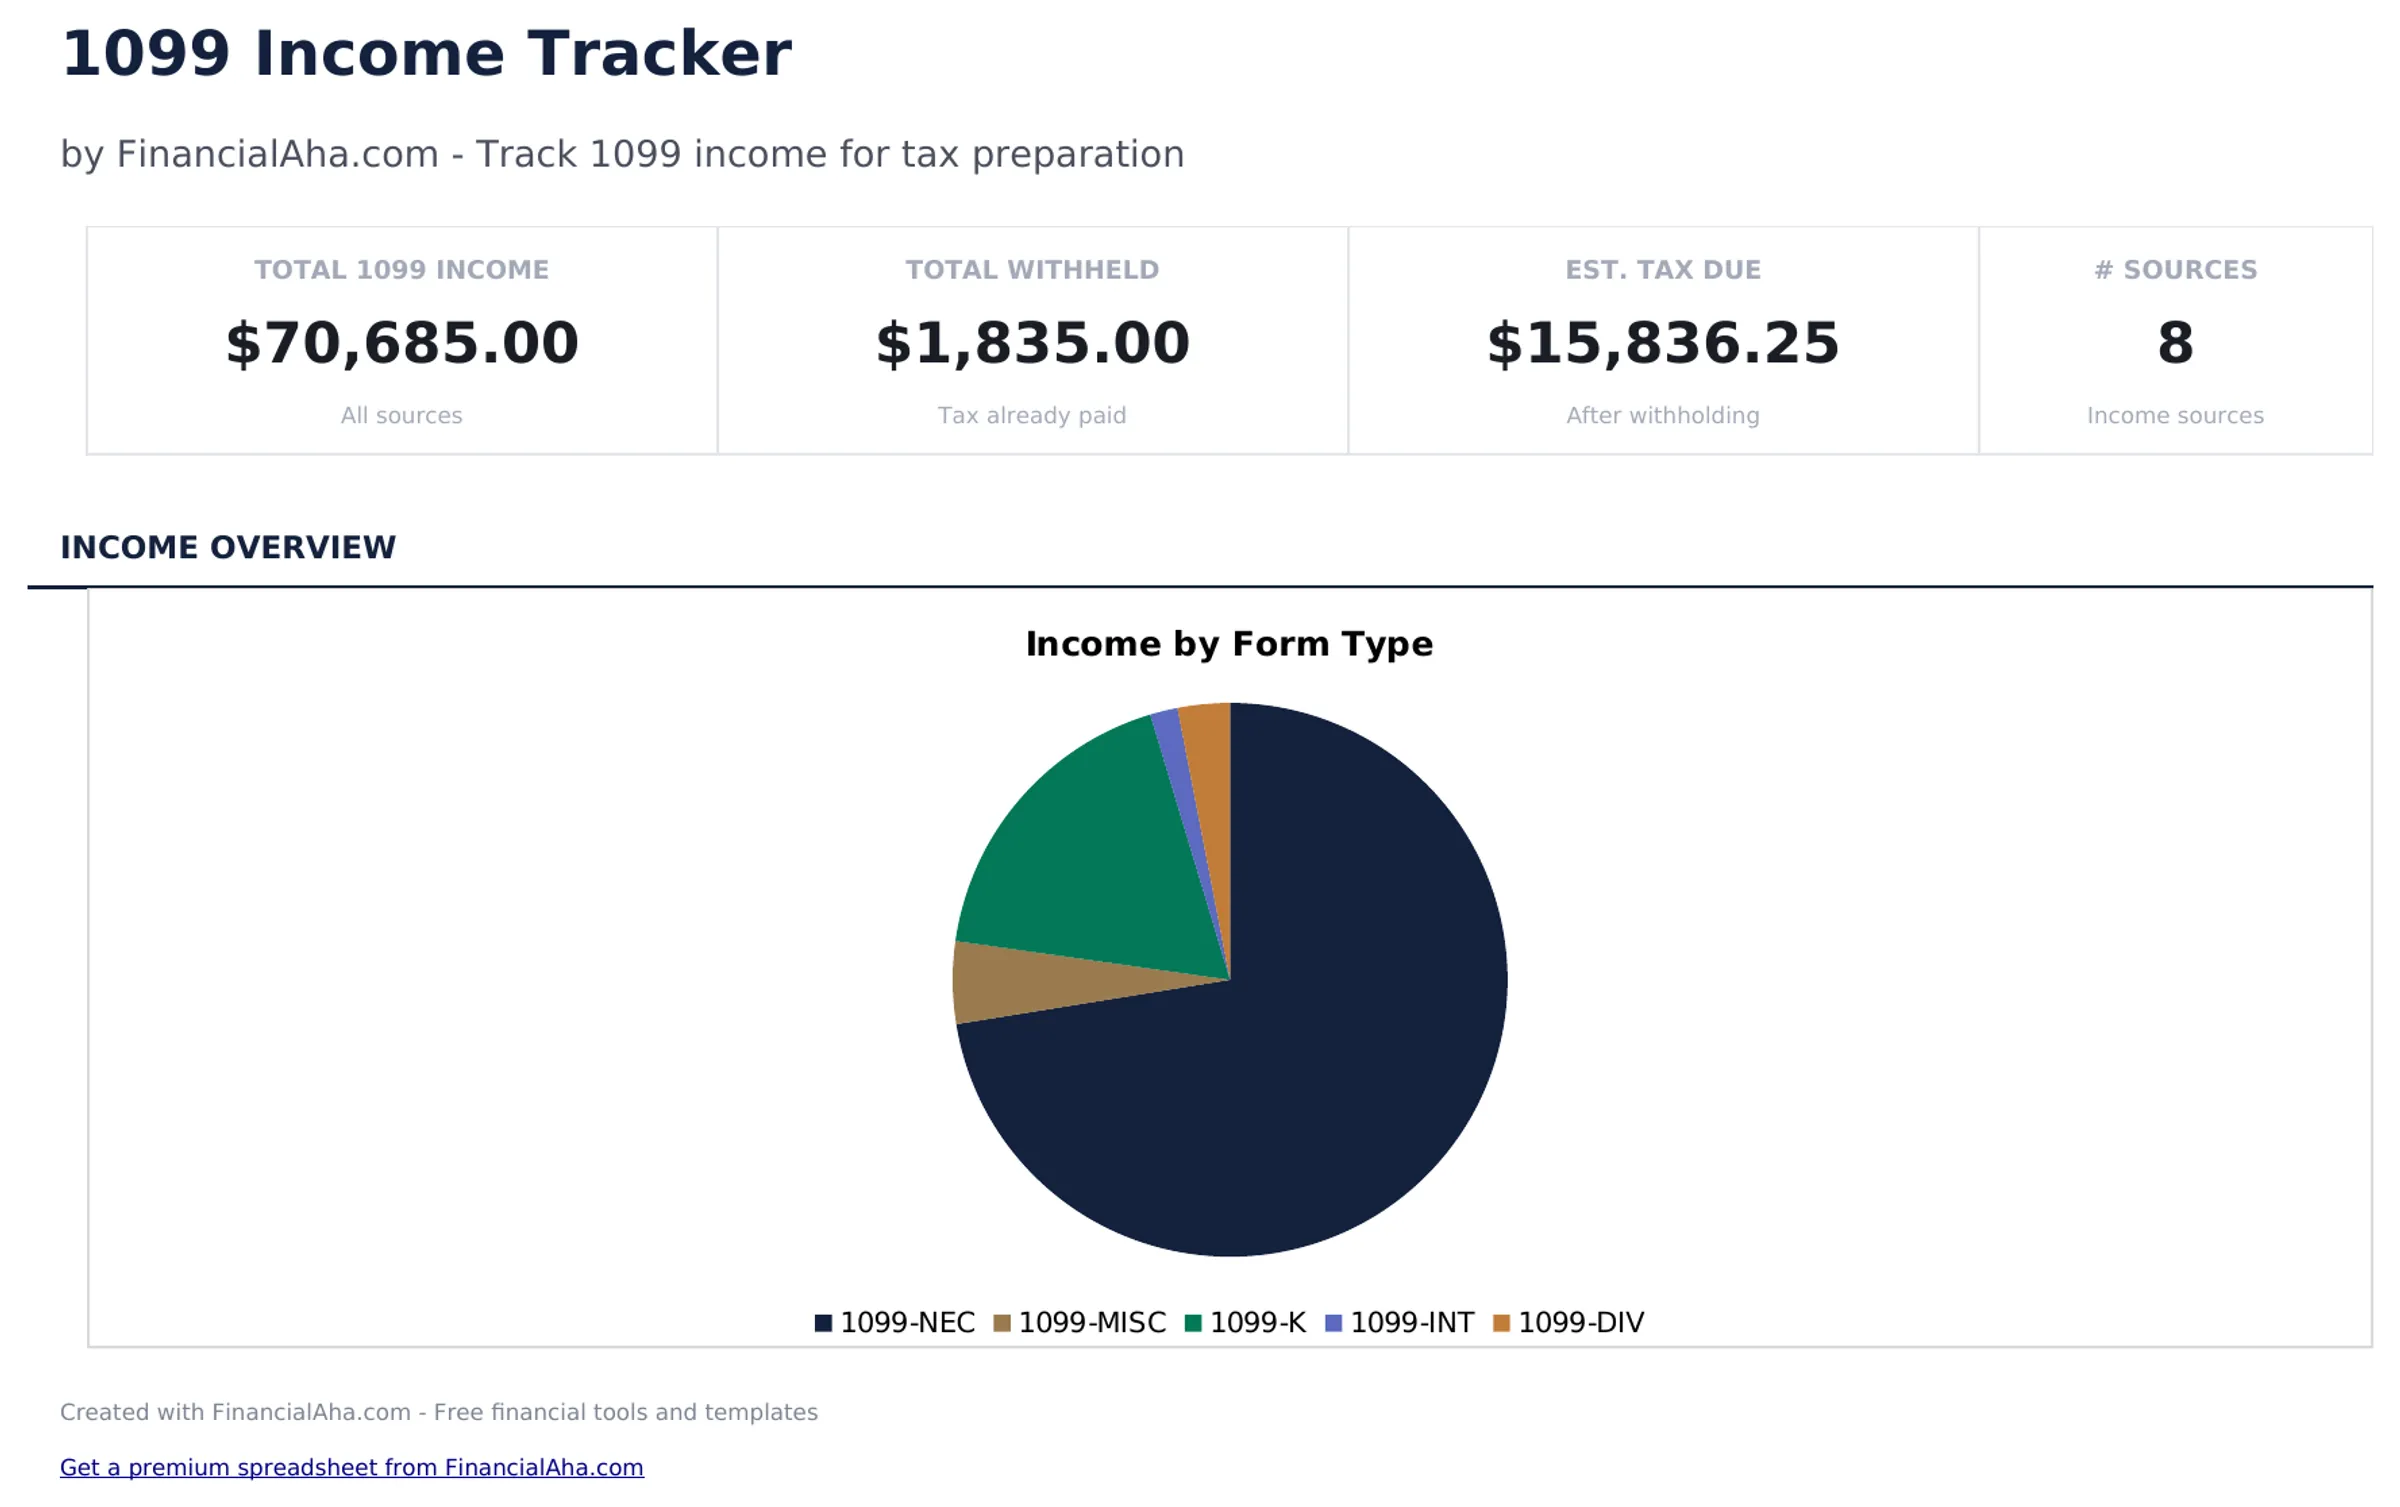This screenshot has height=1507, width=2400.
Task: Click the 1099-NEC legend color square
Action: point(824,1321)
